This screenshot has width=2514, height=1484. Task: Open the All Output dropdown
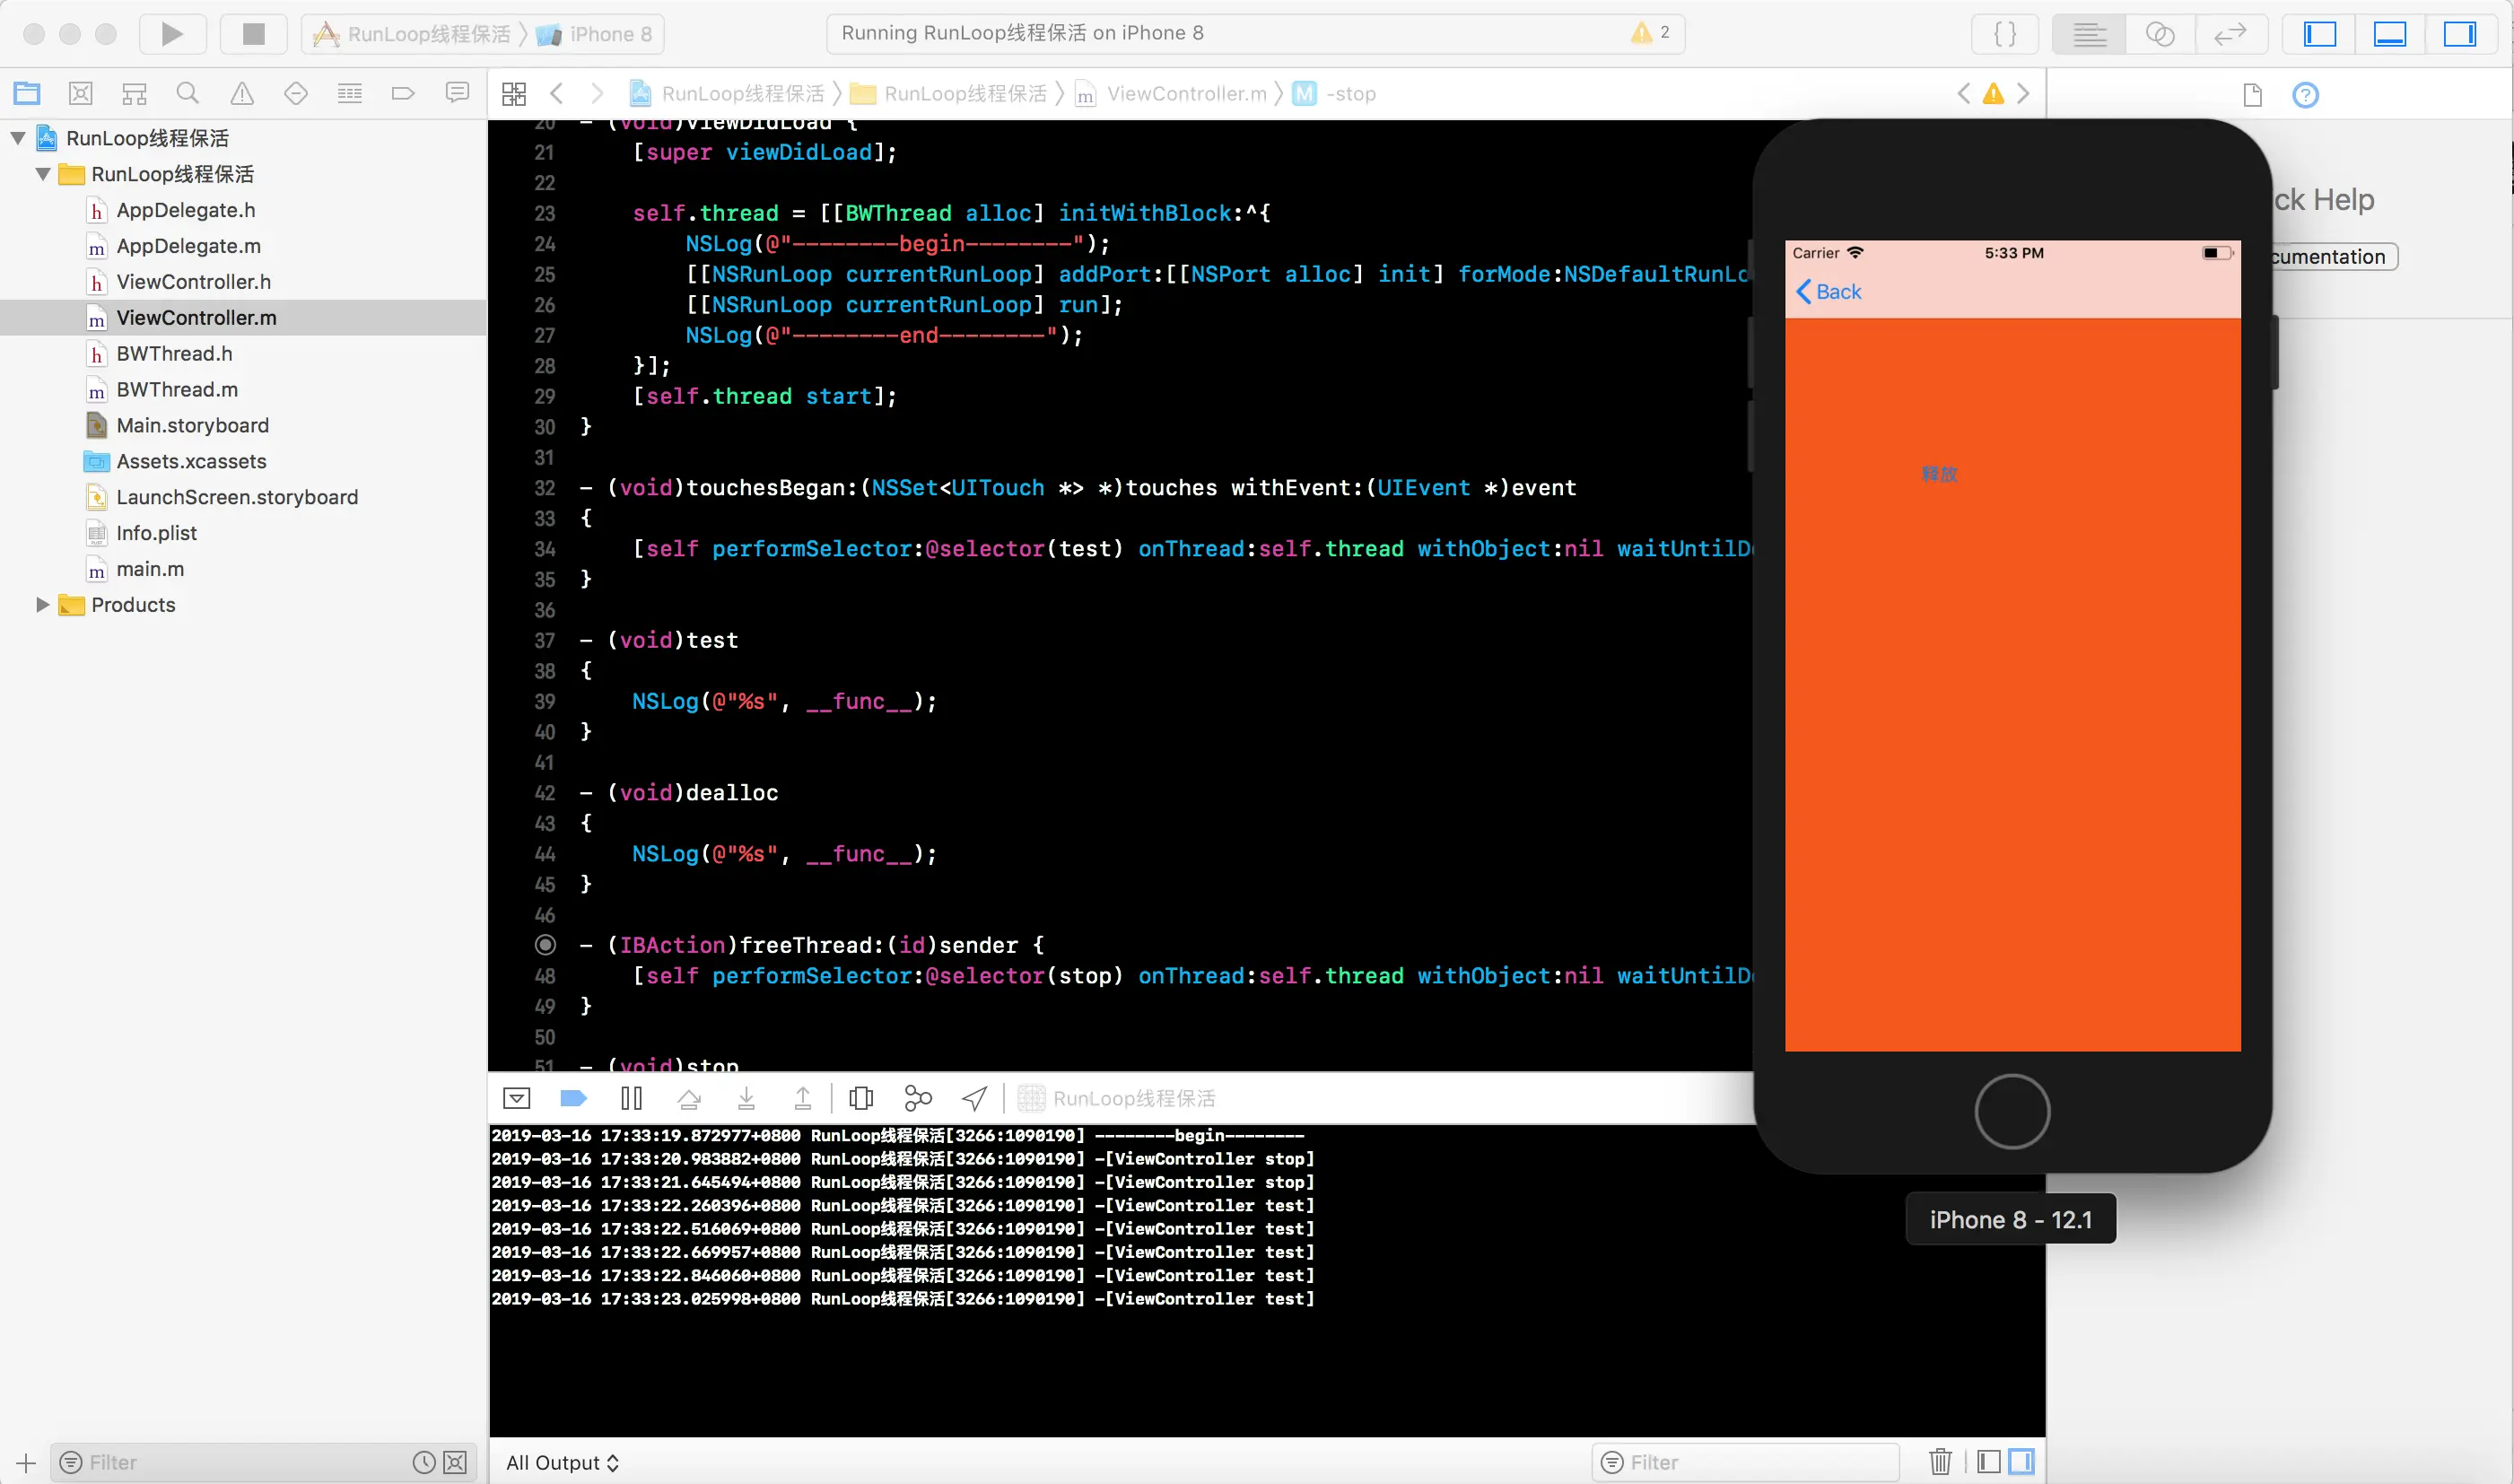click(562, 1462)
